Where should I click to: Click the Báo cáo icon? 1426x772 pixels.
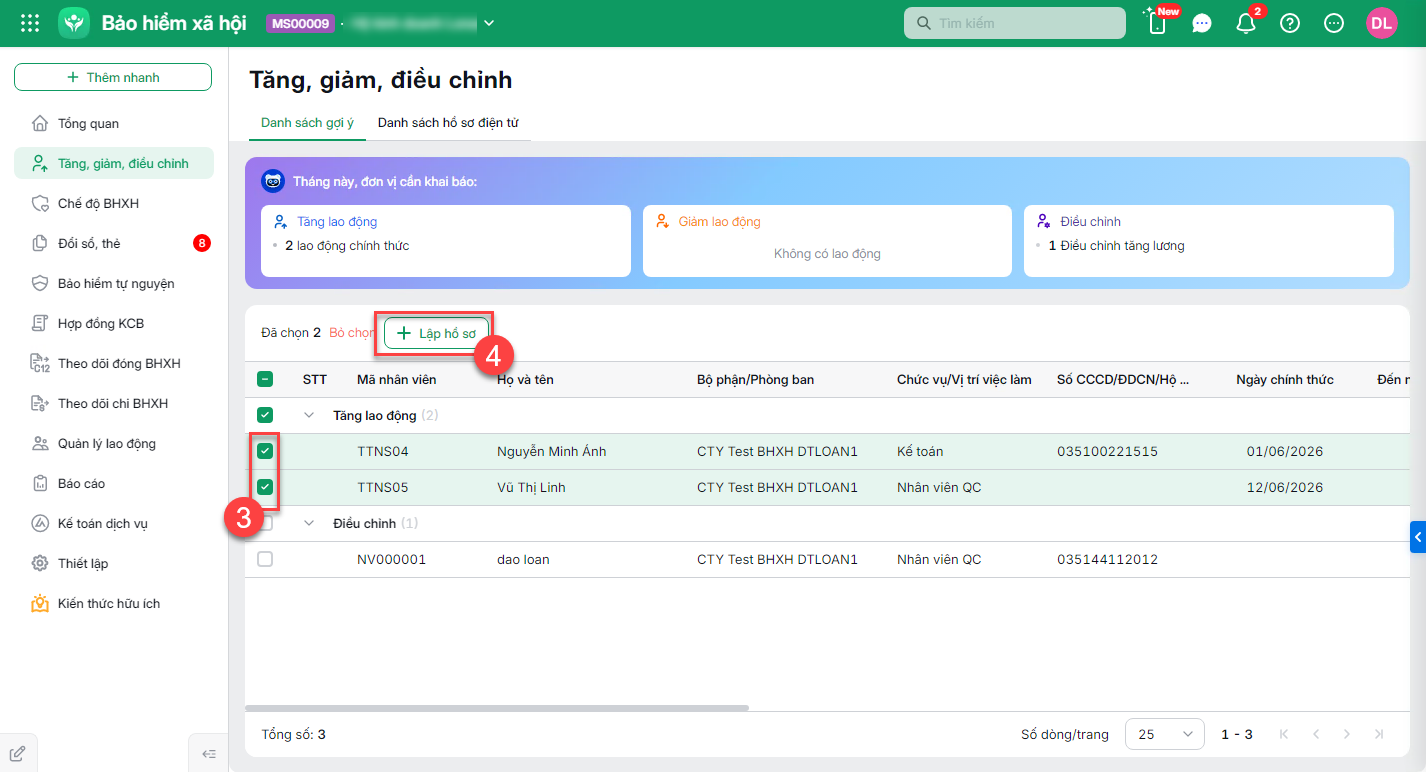tap(40, 483)
